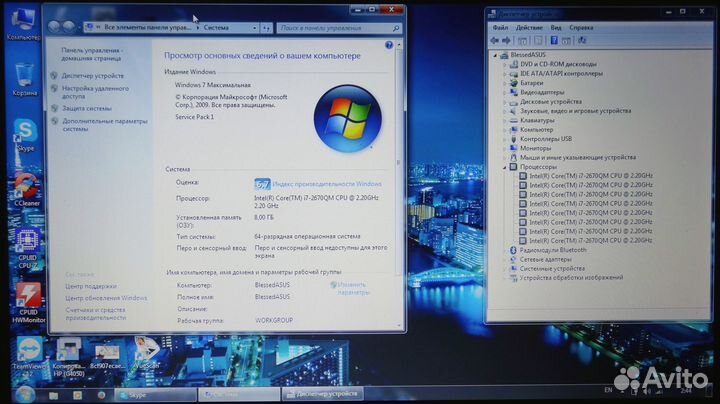
Task: Expand the Видеоадаптеры node
Action: click(x=505, y=92)
